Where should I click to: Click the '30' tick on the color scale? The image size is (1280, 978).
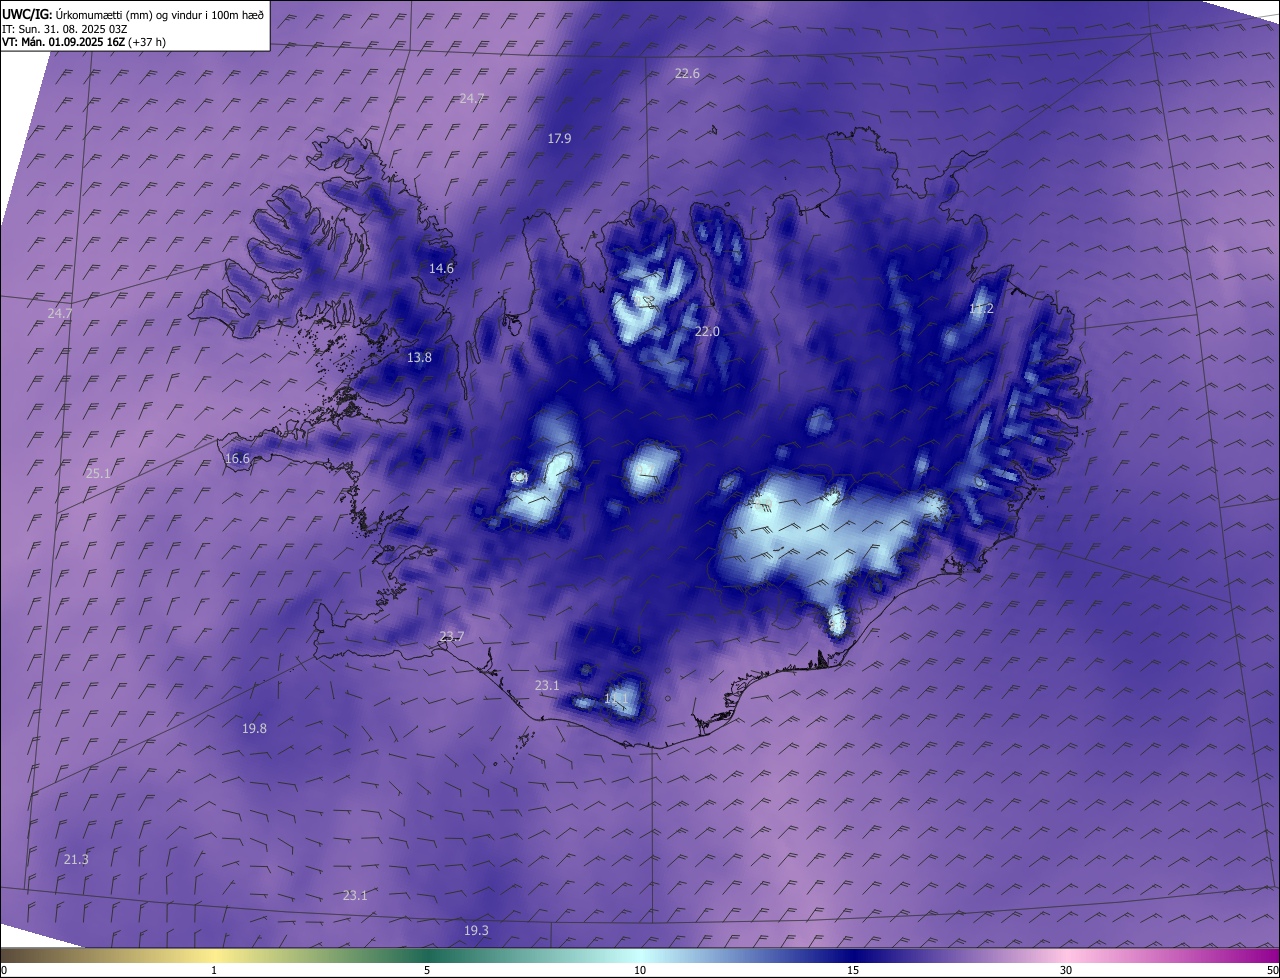pyautogui.click(x=1066, y=970)
